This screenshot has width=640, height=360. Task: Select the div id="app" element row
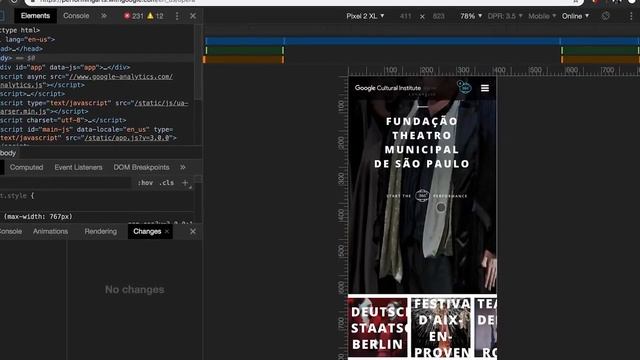point(65,67)
